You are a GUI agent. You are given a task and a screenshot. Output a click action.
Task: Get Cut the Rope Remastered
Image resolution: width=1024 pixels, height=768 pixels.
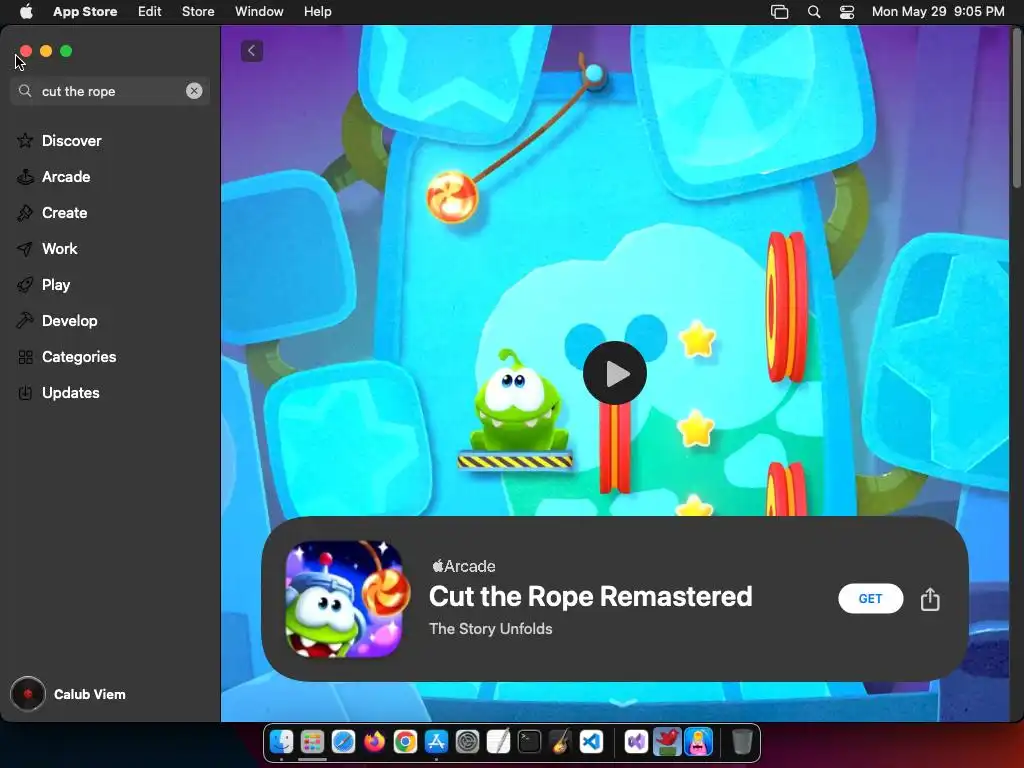pyautogui.click(x=871, y=599)
